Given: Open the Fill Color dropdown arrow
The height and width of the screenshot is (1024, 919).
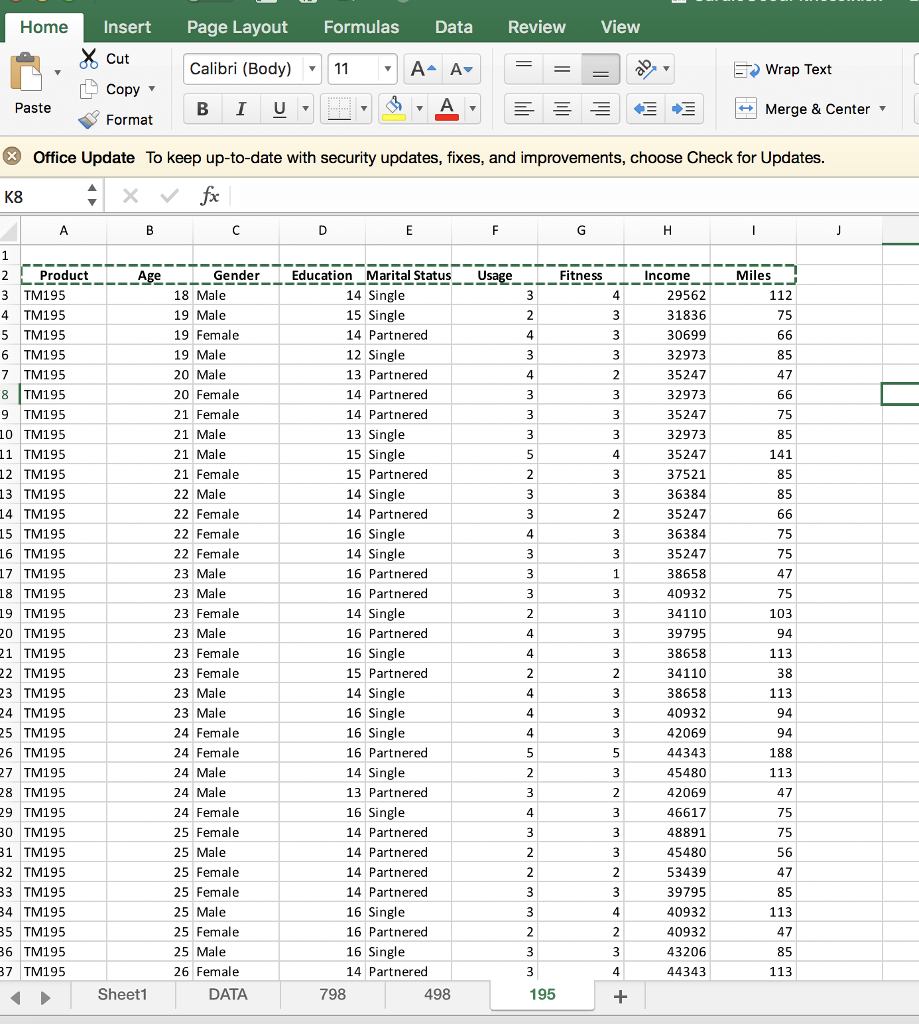Looking at the screenshot, I should [x=419, y=109].
